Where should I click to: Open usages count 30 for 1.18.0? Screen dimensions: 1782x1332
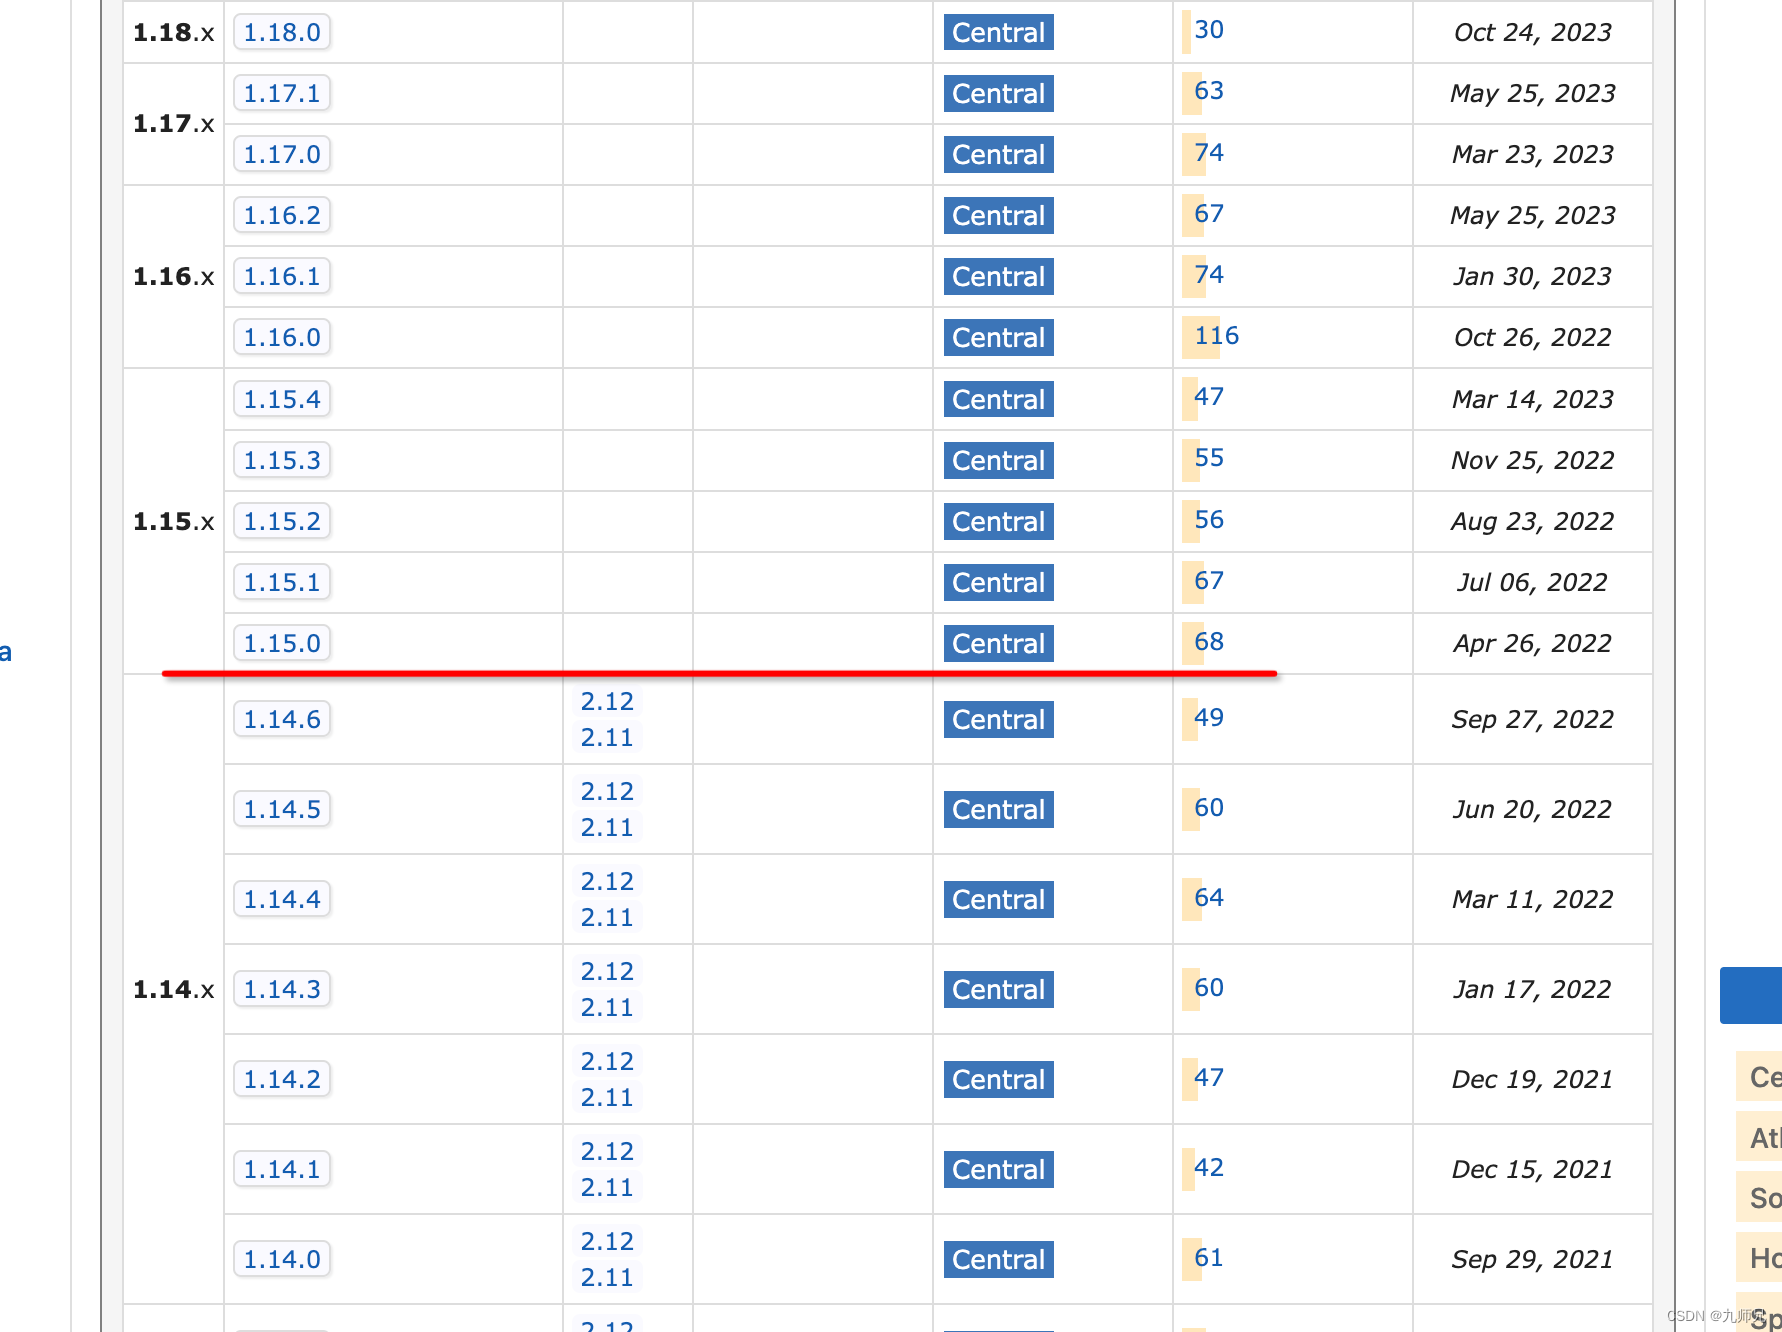[x=1208, y=30]
